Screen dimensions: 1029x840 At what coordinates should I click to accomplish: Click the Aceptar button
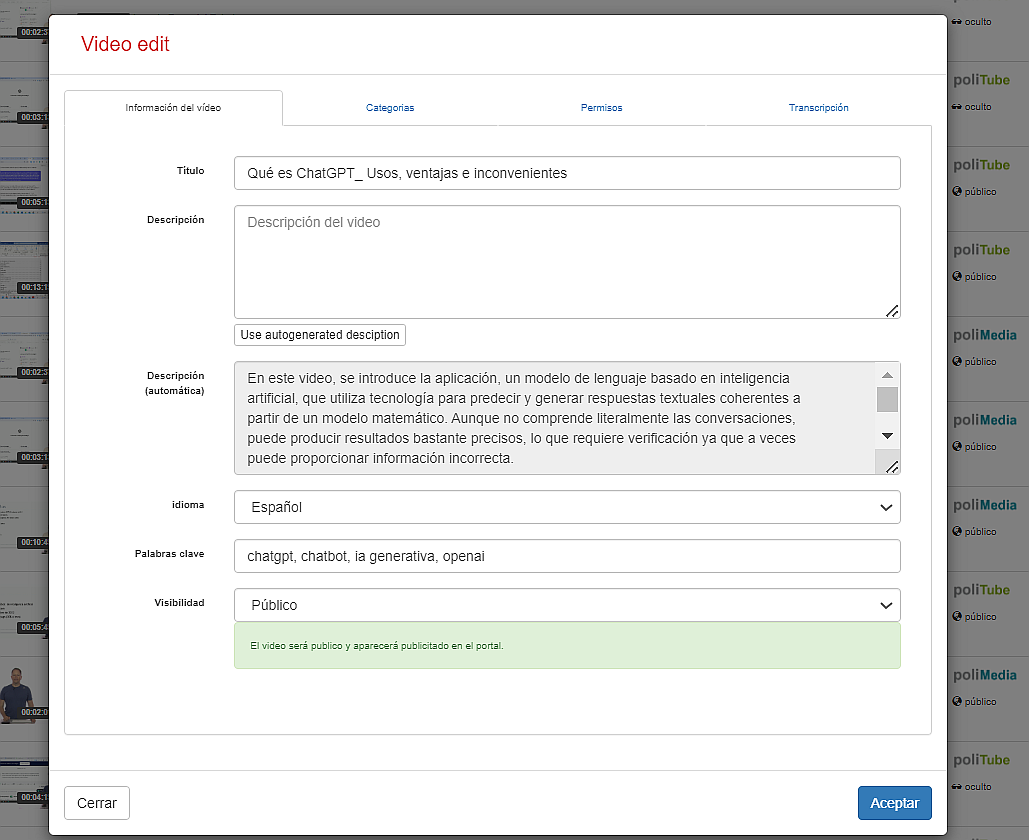[x=894, y=803]
